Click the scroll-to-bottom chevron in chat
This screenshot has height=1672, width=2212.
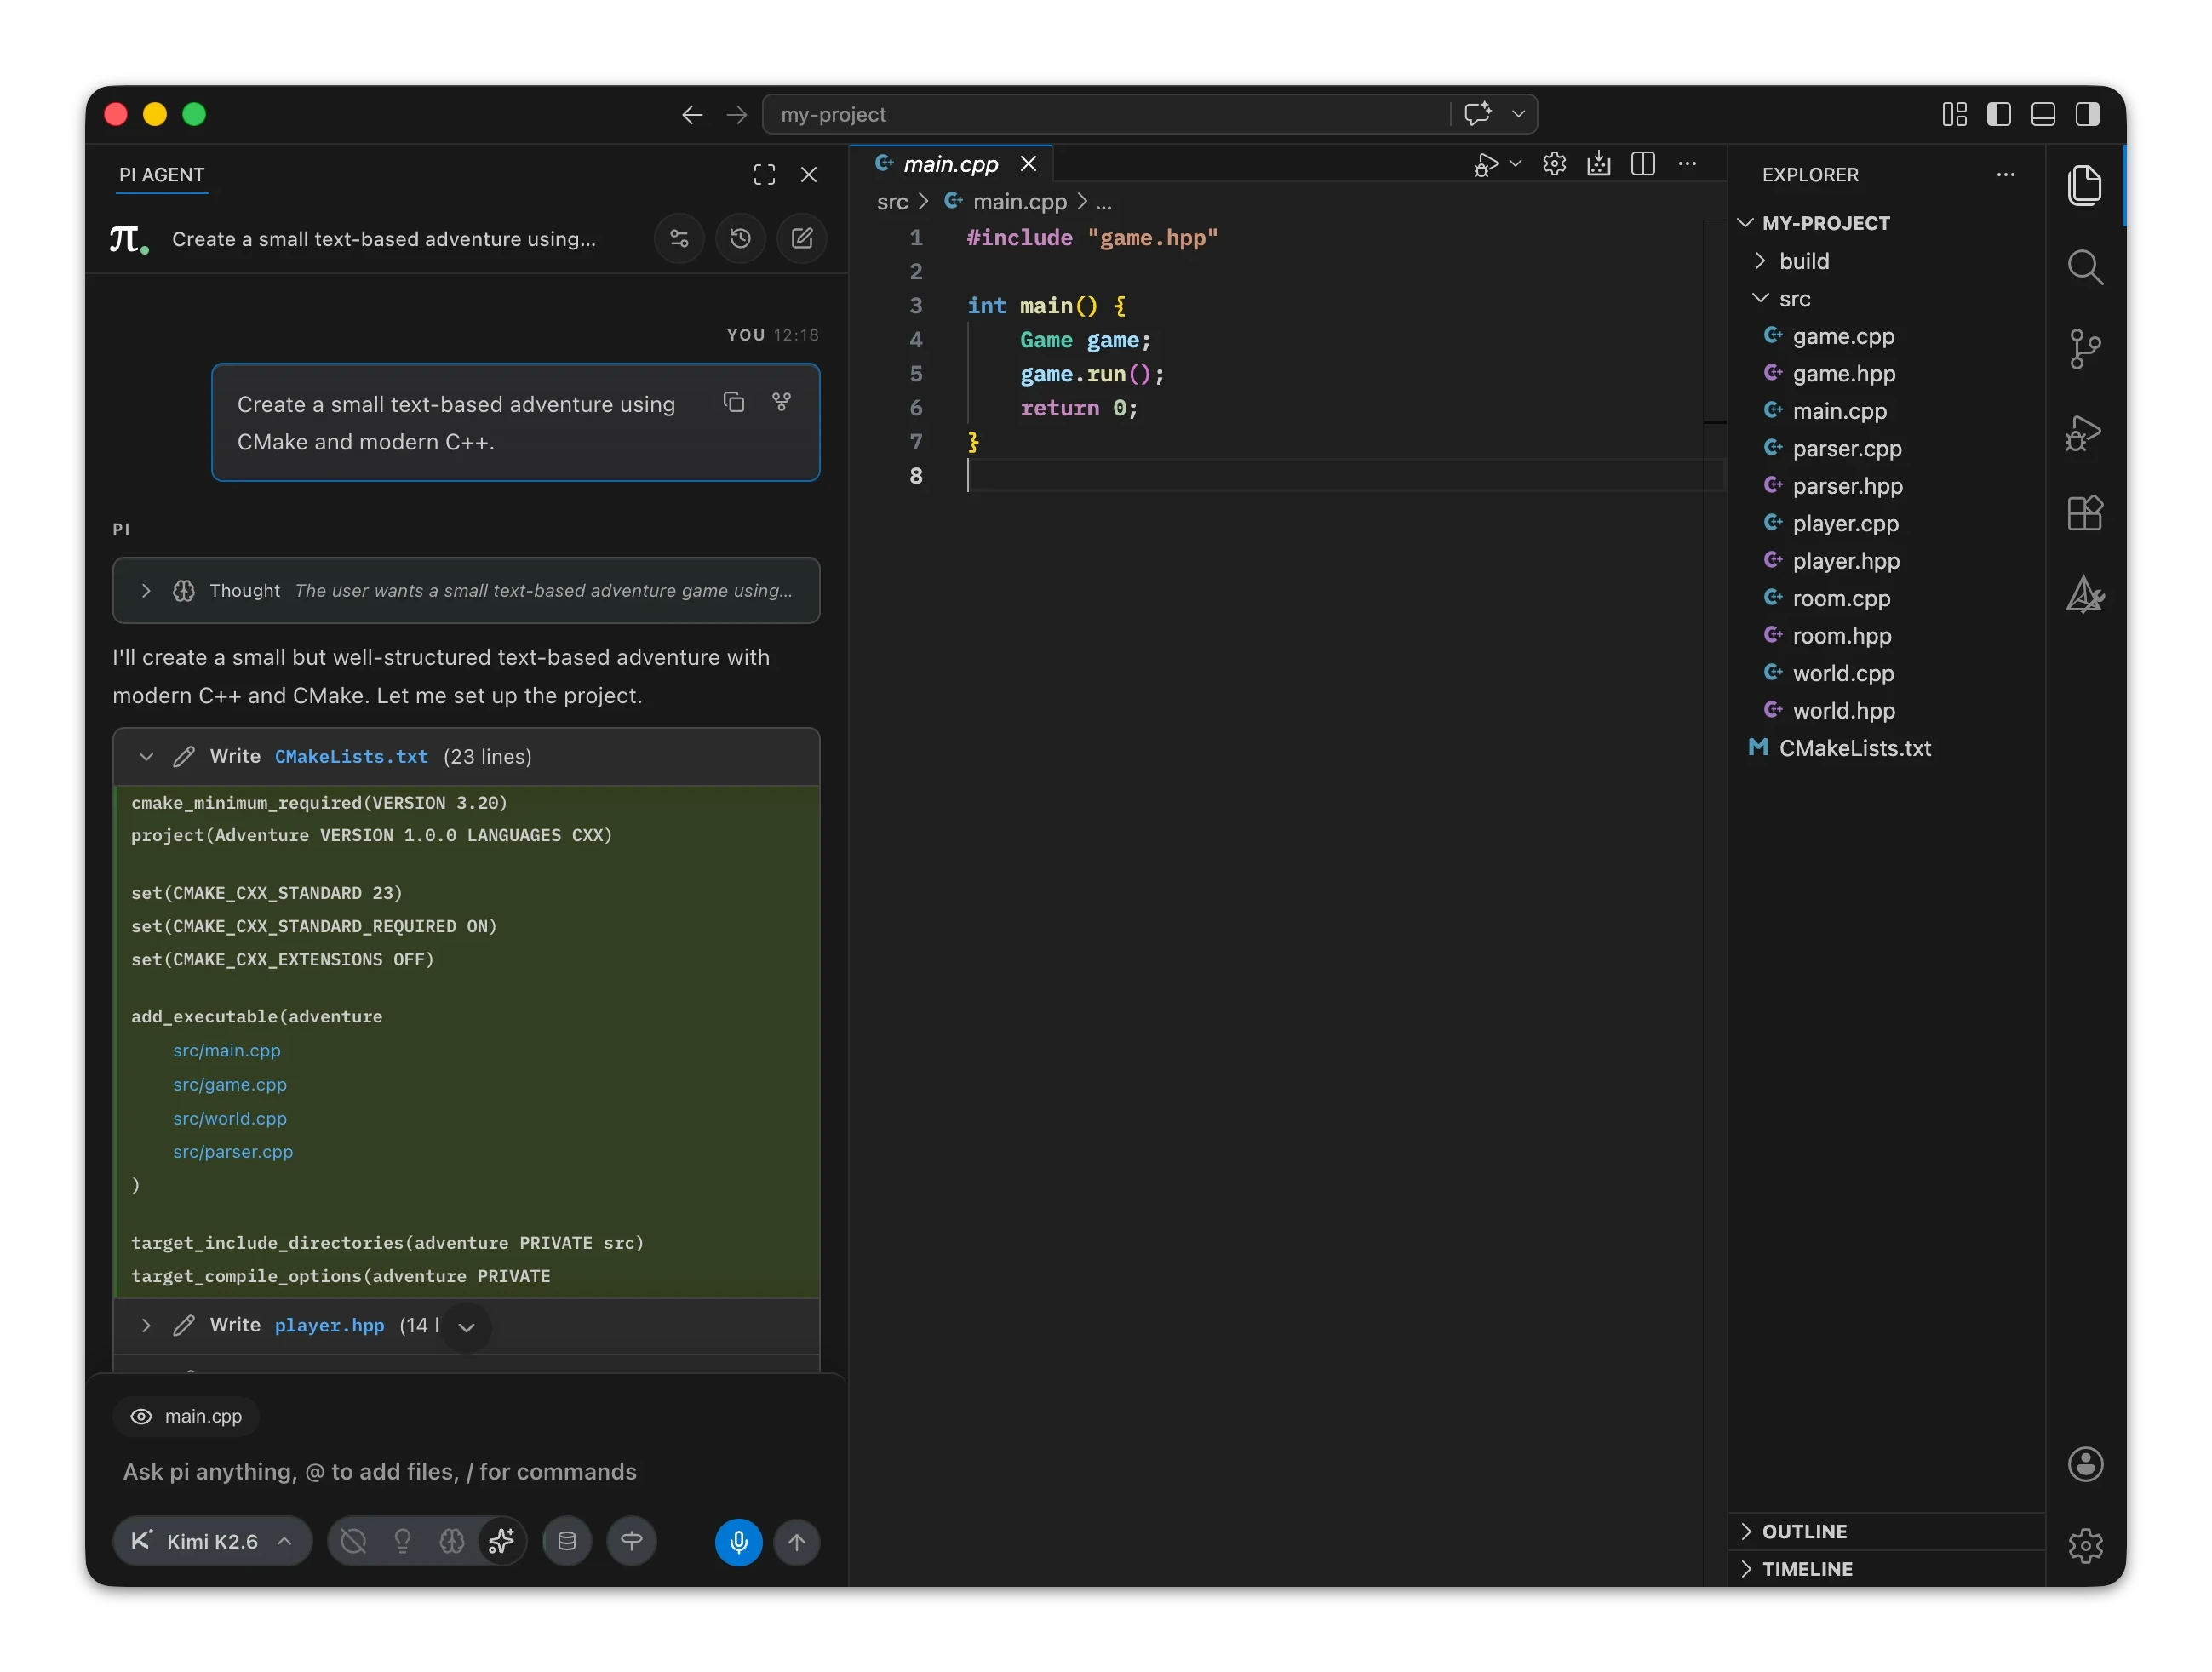click(x=466, y=1328)
